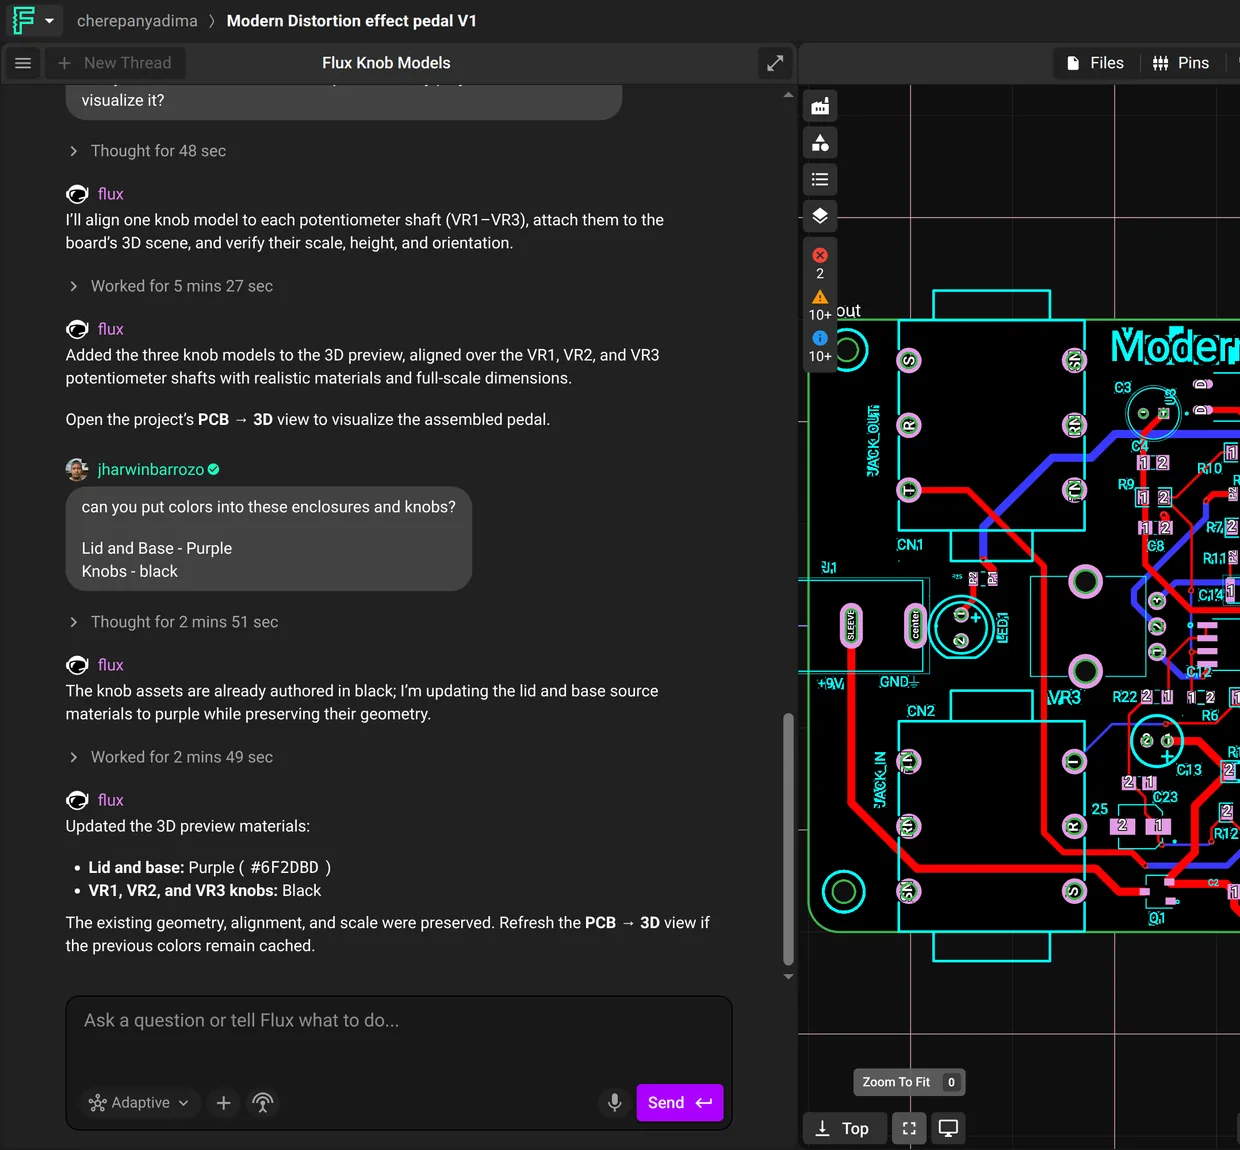Click jharwinbarrozo's avatar picture
Screen dimensions: 1240x1150
click(x=77, y=469)
